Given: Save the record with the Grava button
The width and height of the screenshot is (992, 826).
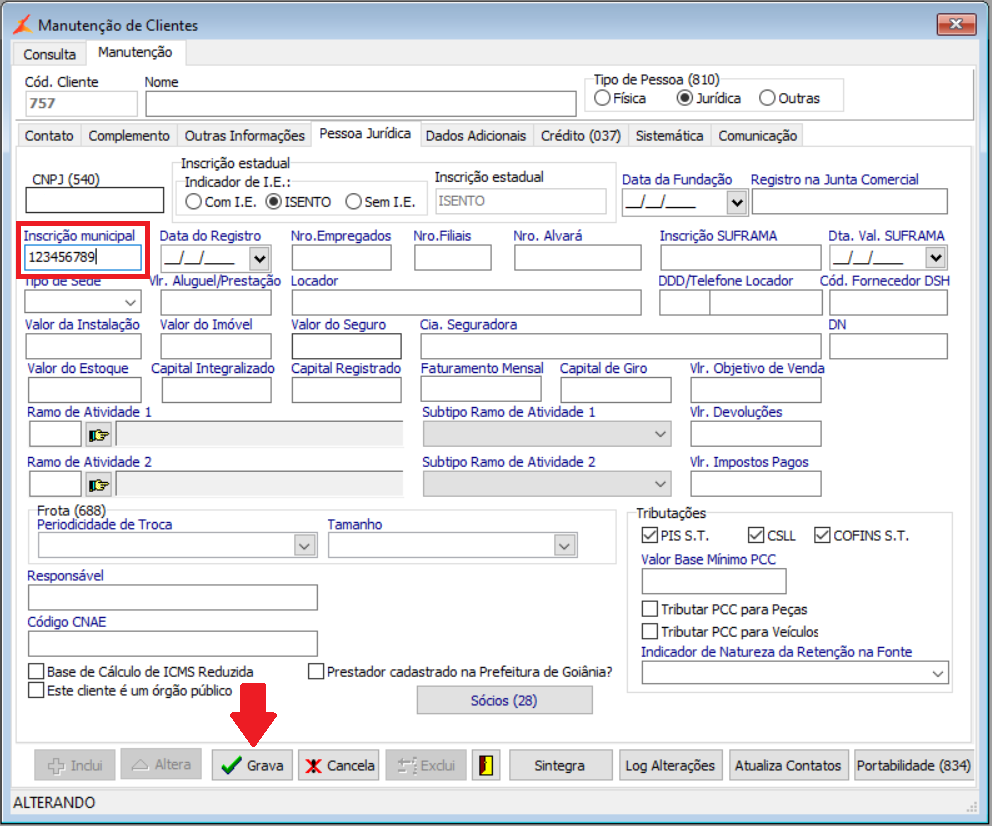Looking at the screenshot, I should point(252,765).
